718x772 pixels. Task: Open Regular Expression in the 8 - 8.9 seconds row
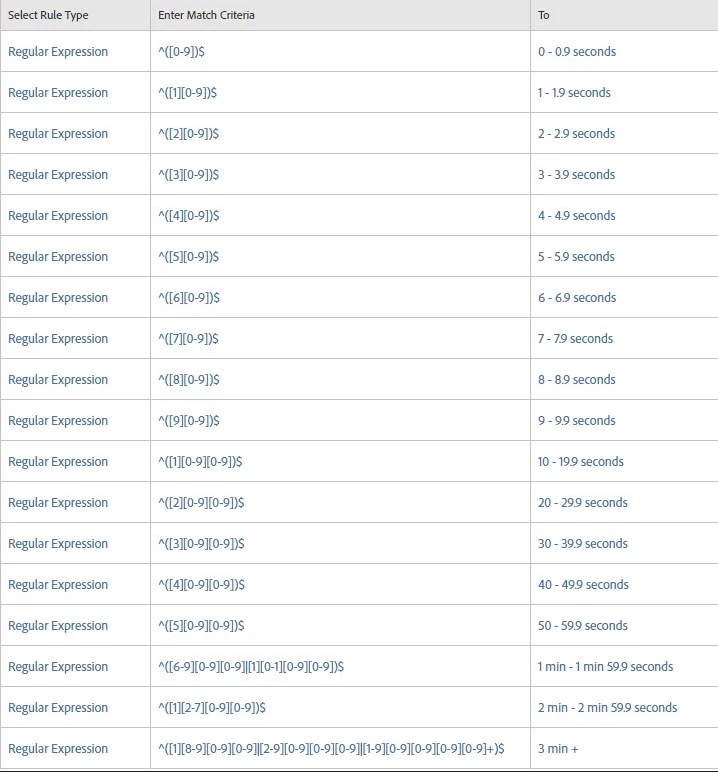click(58, 380)
